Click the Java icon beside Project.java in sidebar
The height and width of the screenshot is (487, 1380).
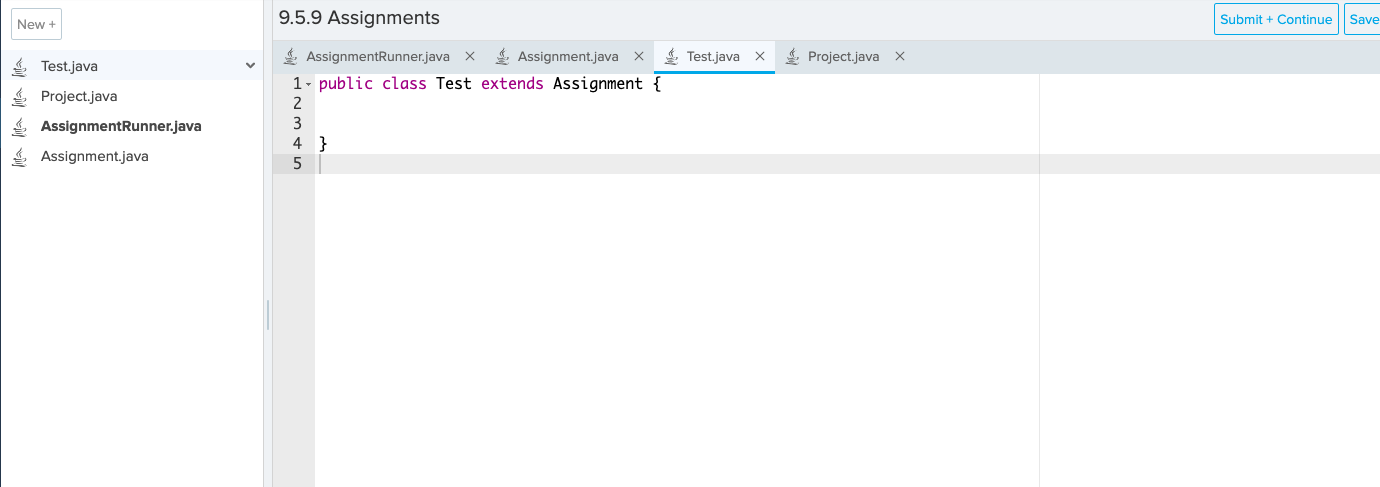19,96
